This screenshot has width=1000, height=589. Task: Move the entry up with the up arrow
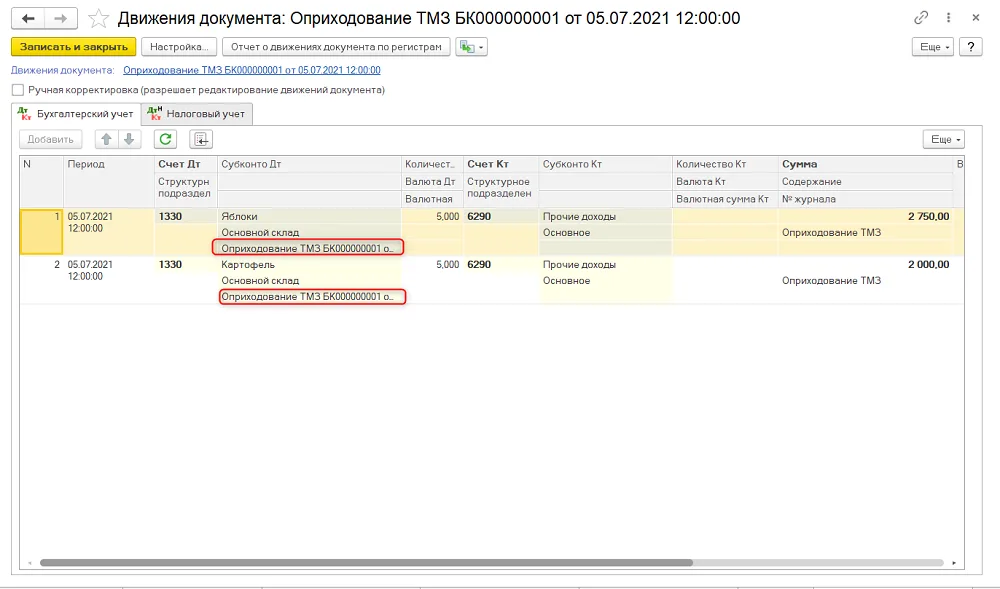[107, 140]
